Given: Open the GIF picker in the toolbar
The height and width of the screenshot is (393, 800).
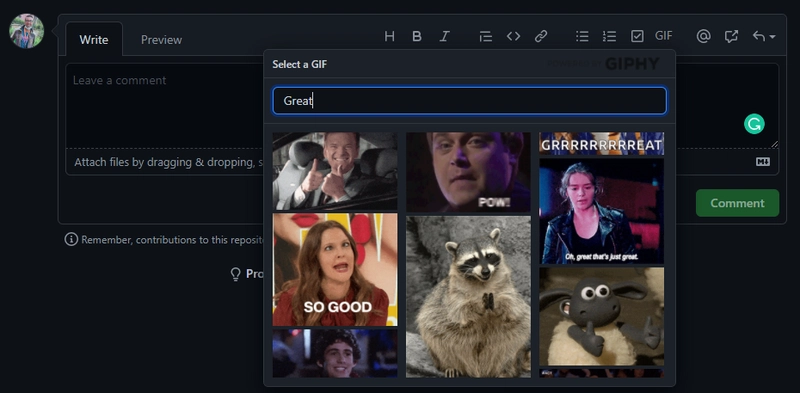Looking at the screenshot, I should click(664, 36).
